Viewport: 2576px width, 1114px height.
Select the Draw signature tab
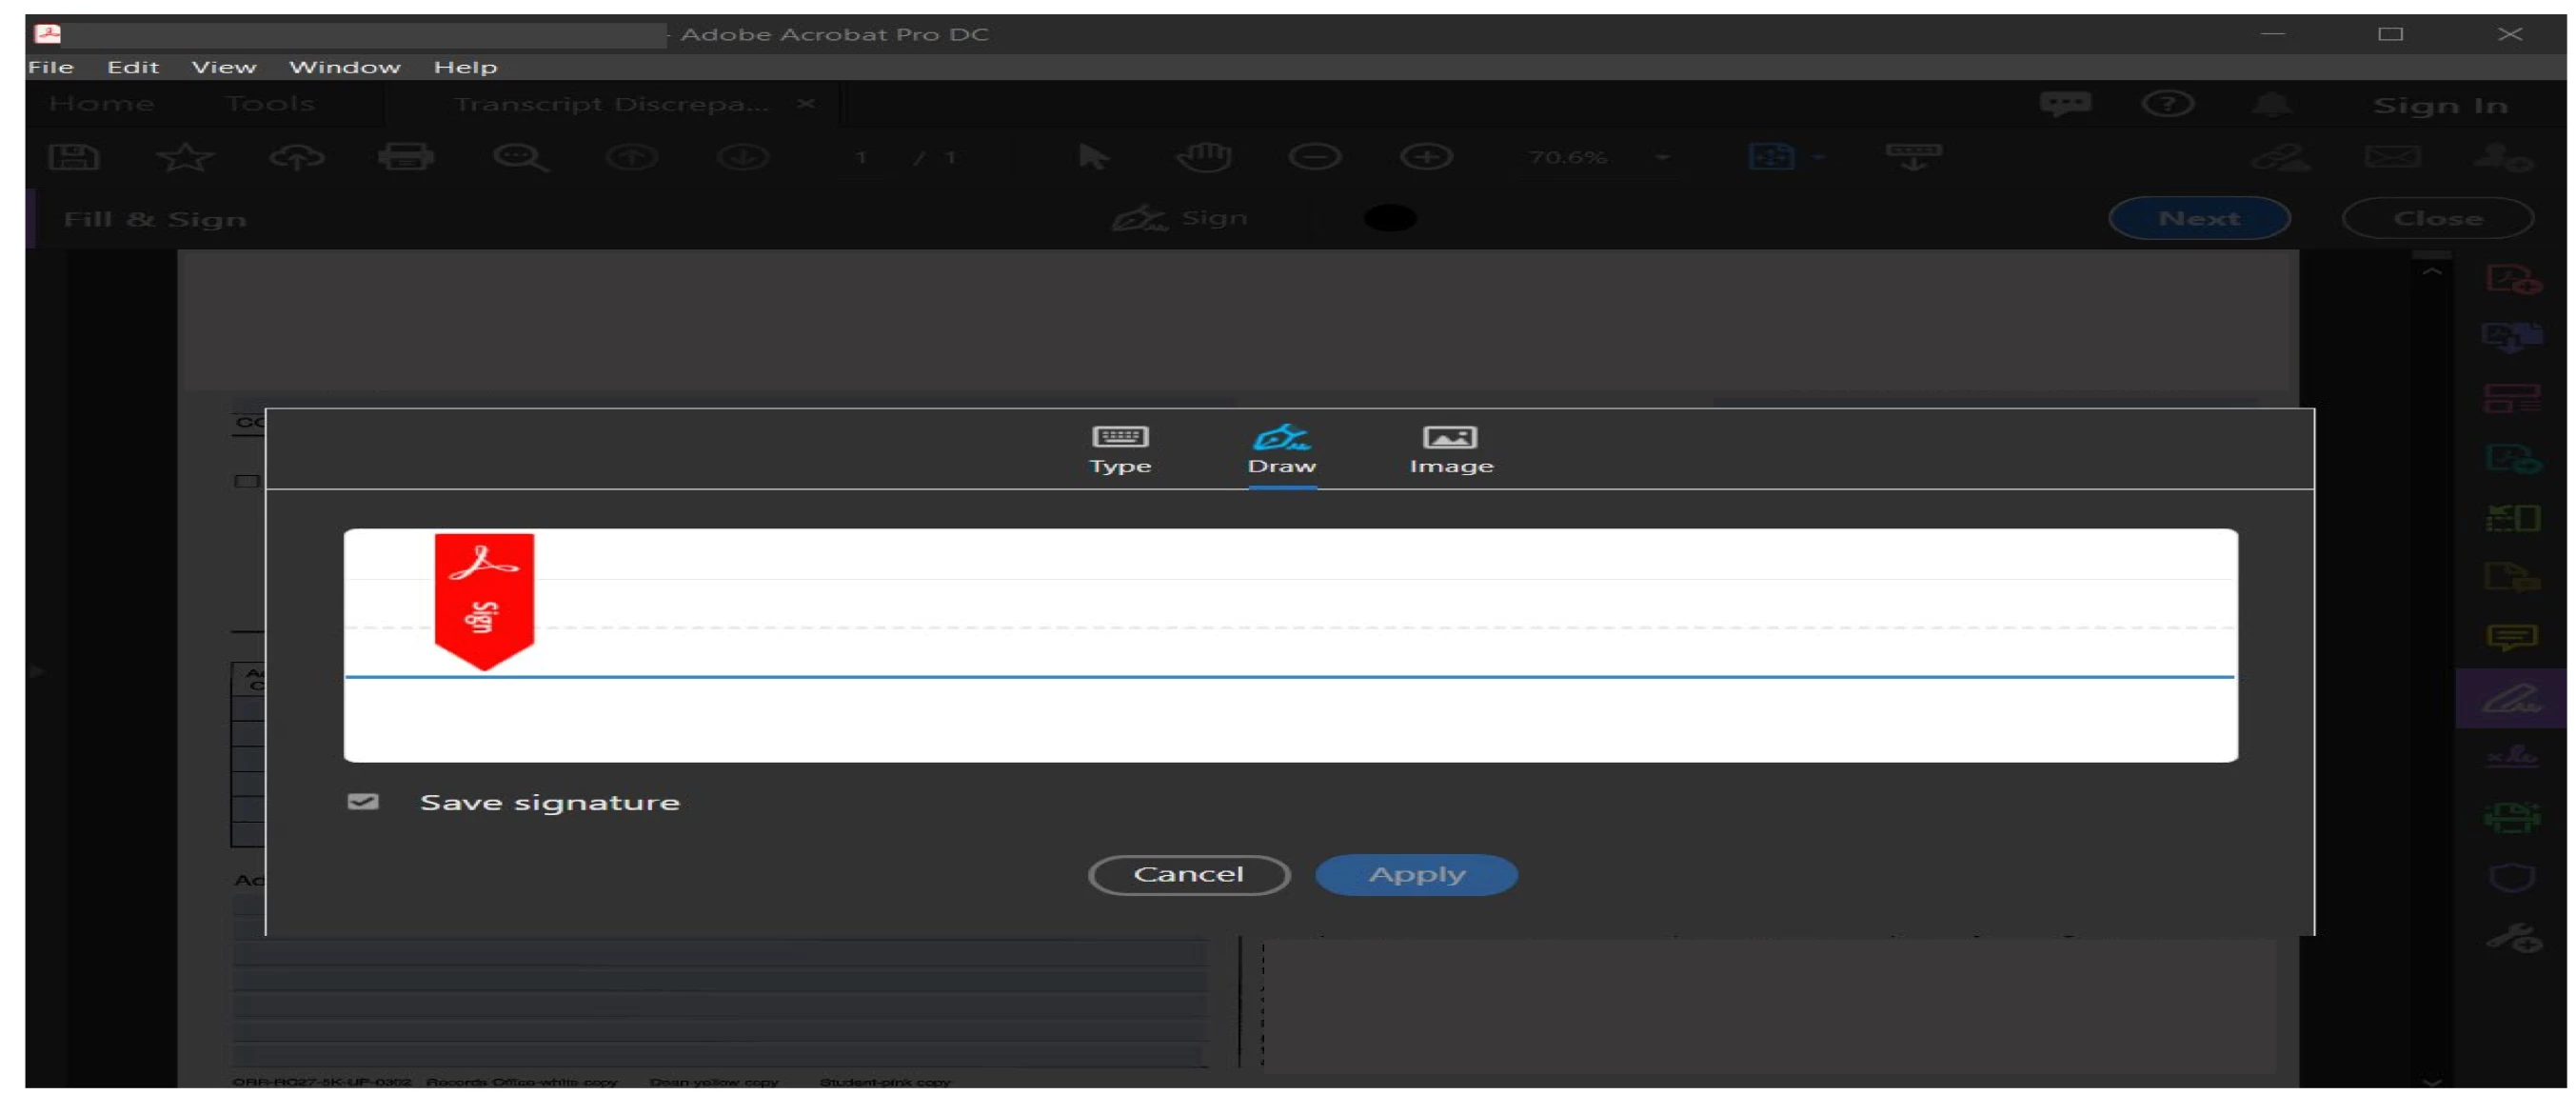(x=1281, y=450)
